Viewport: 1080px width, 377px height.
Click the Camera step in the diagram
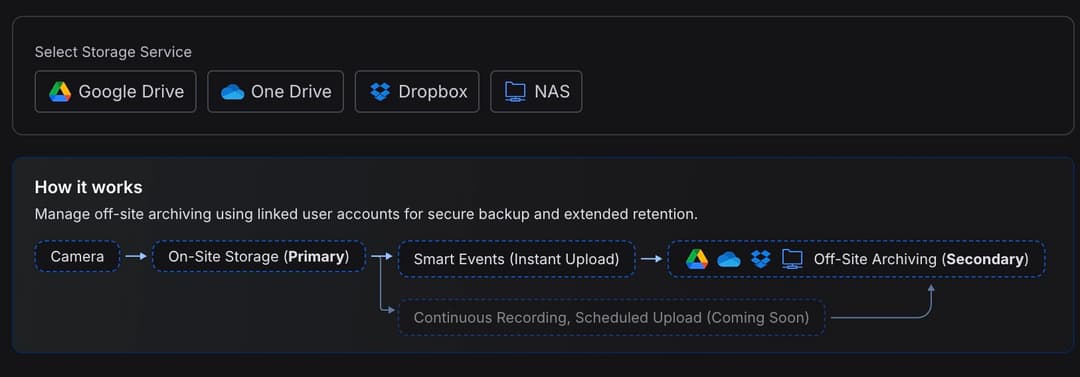pos(77,256)
